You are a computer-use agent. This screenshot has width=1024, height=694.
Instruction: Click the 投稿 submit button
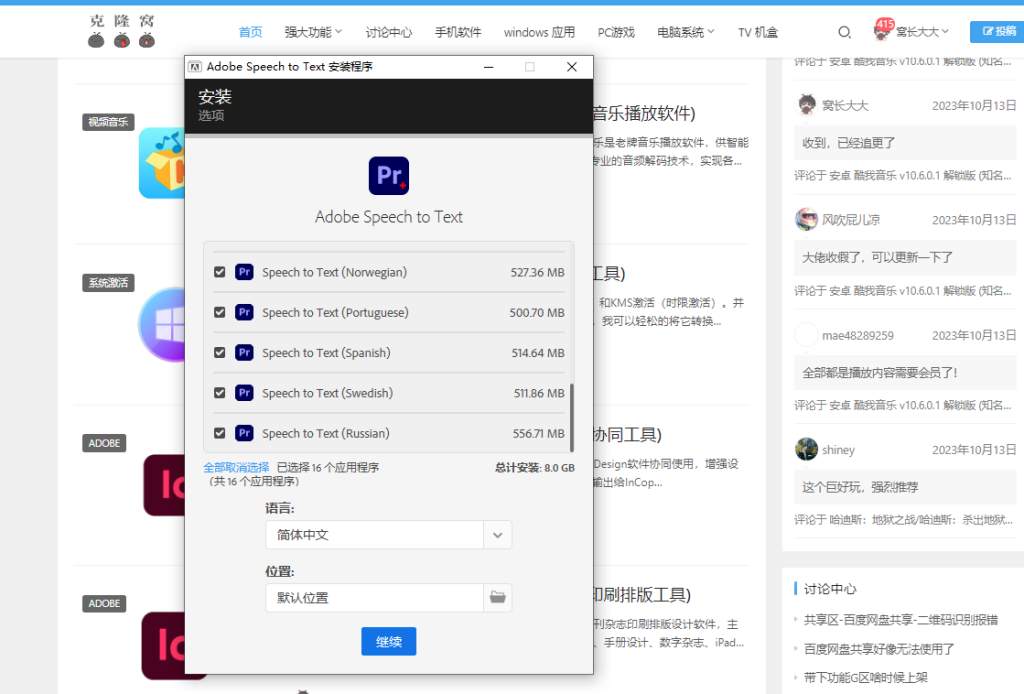tap(997, 31)
